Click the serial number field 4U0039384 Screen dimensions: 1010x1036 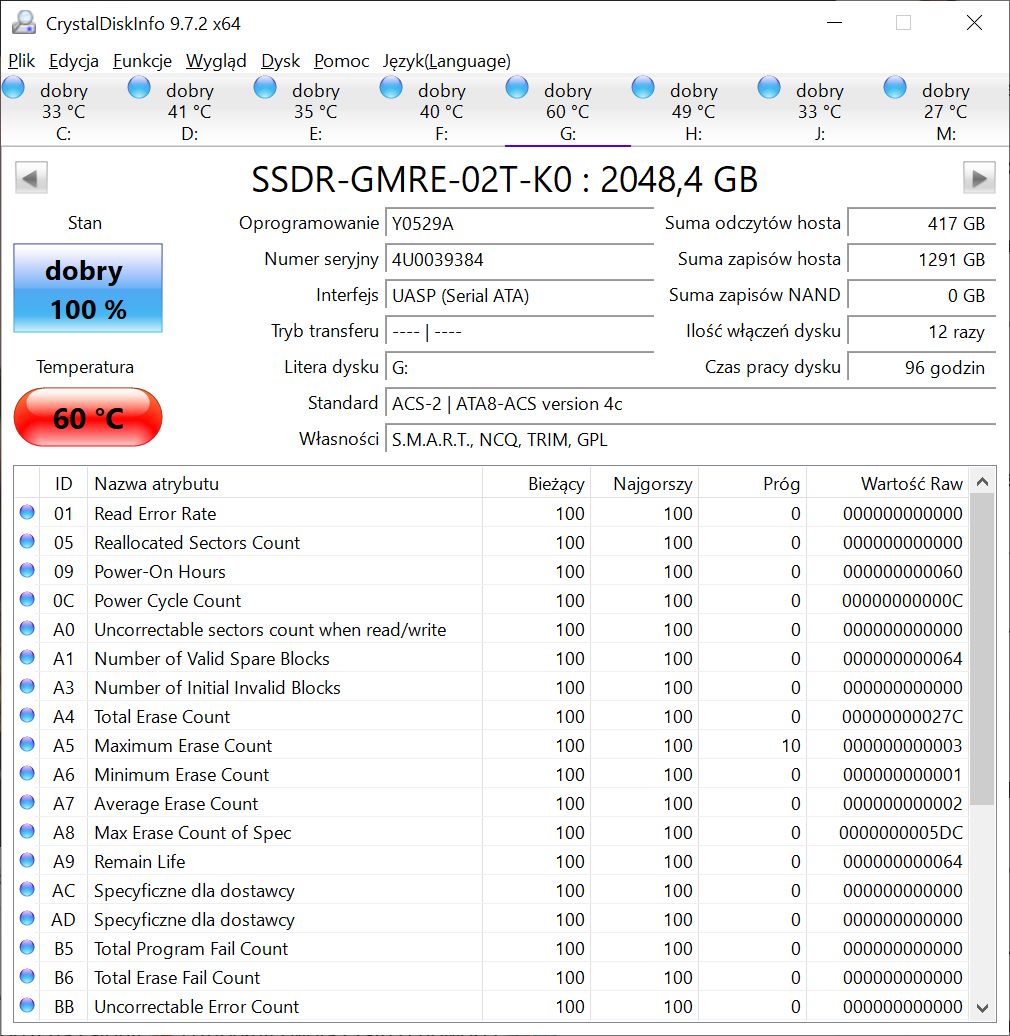[519, 260]
